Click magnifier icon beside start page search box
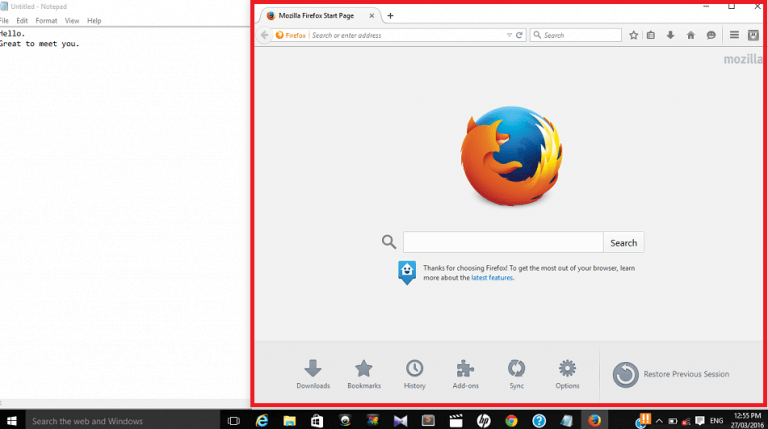Image resolution: width=768 pixels, height=429 pixels. tap(389, 242)
